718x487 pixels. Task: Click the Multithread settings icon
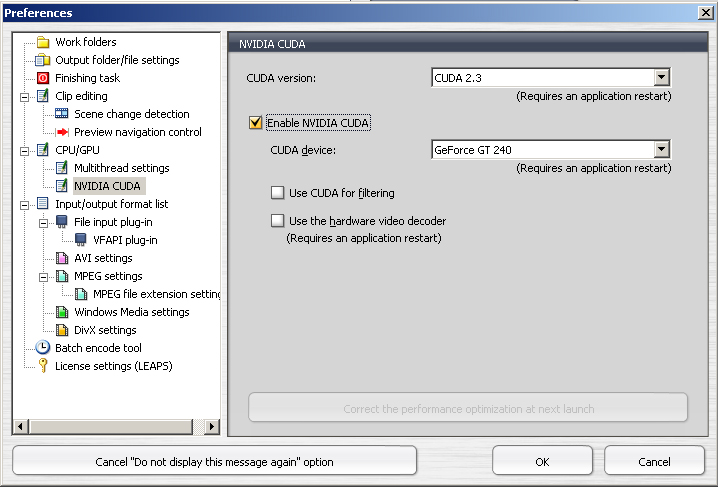(x=62, y=168)
